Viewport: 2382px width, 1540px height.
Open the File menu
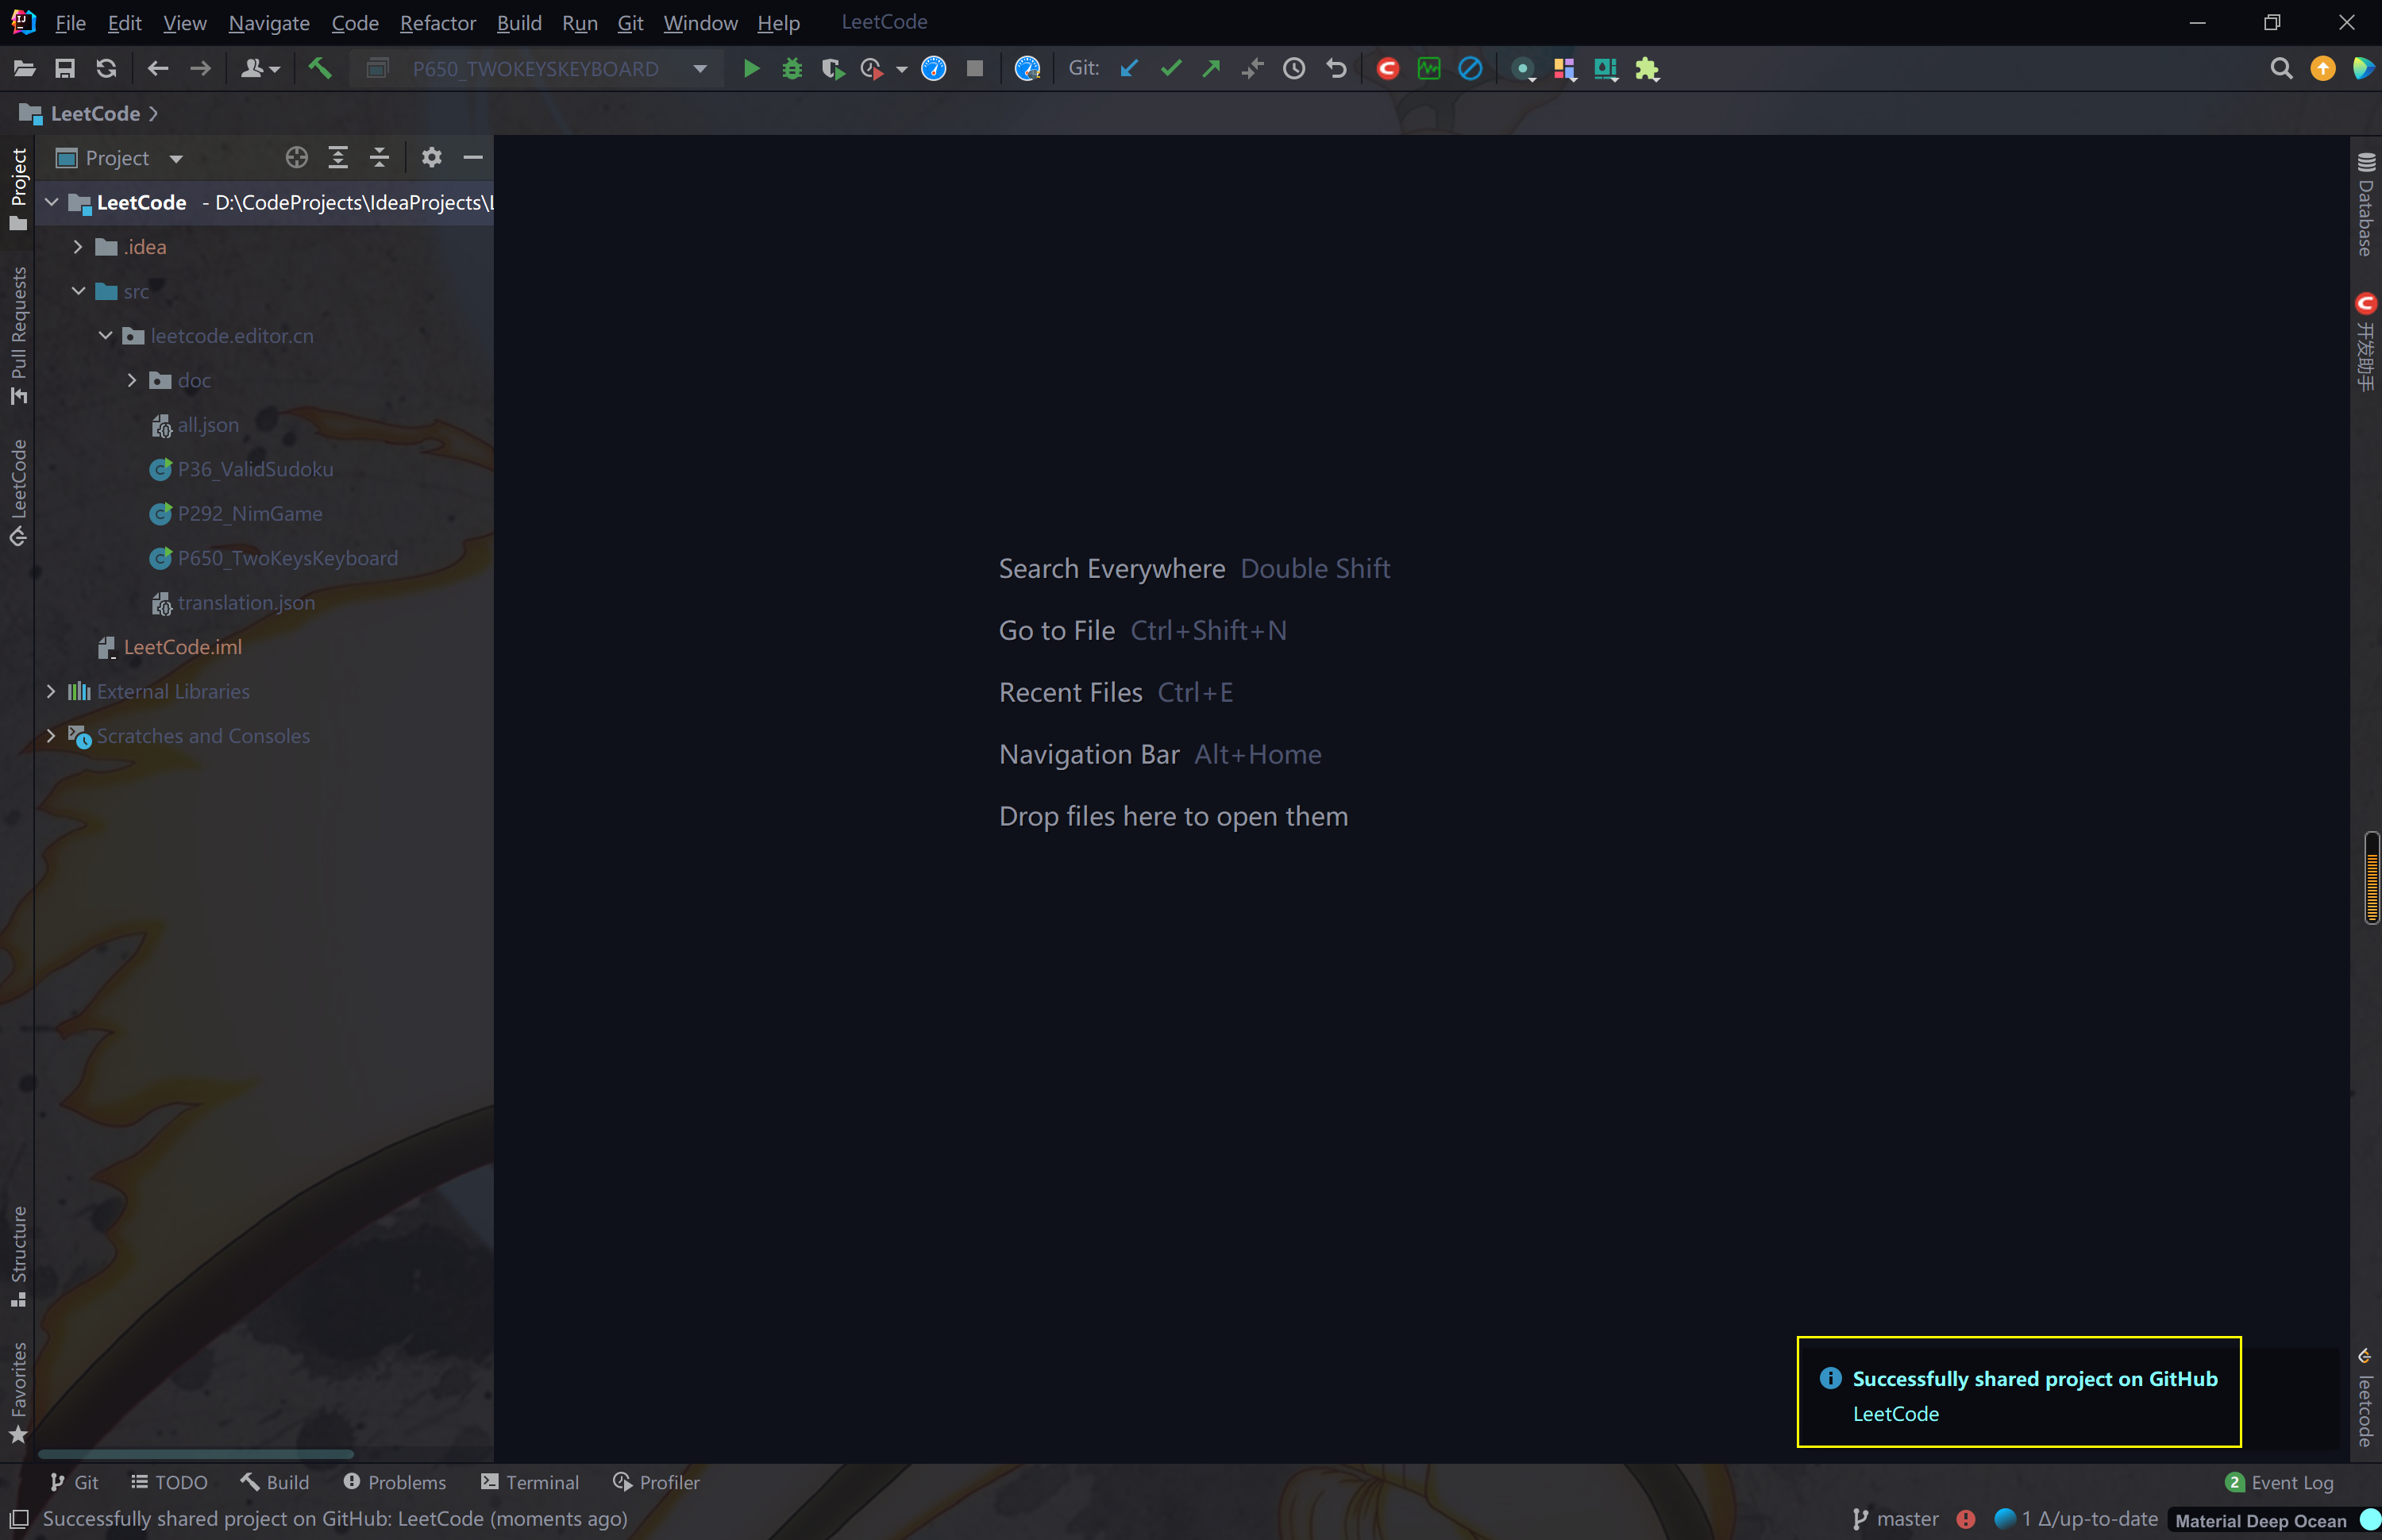coord(70,23)
